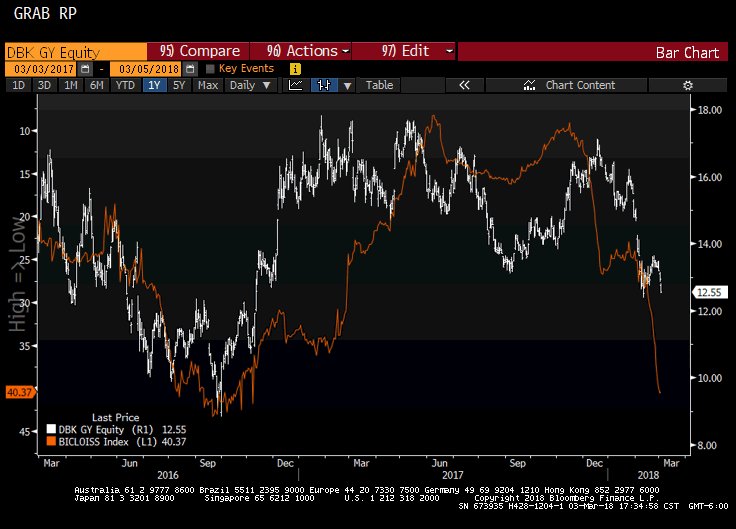Select the 1Y time range
The height and width of the screenshot is (529, 736).
tap(154, 85)
